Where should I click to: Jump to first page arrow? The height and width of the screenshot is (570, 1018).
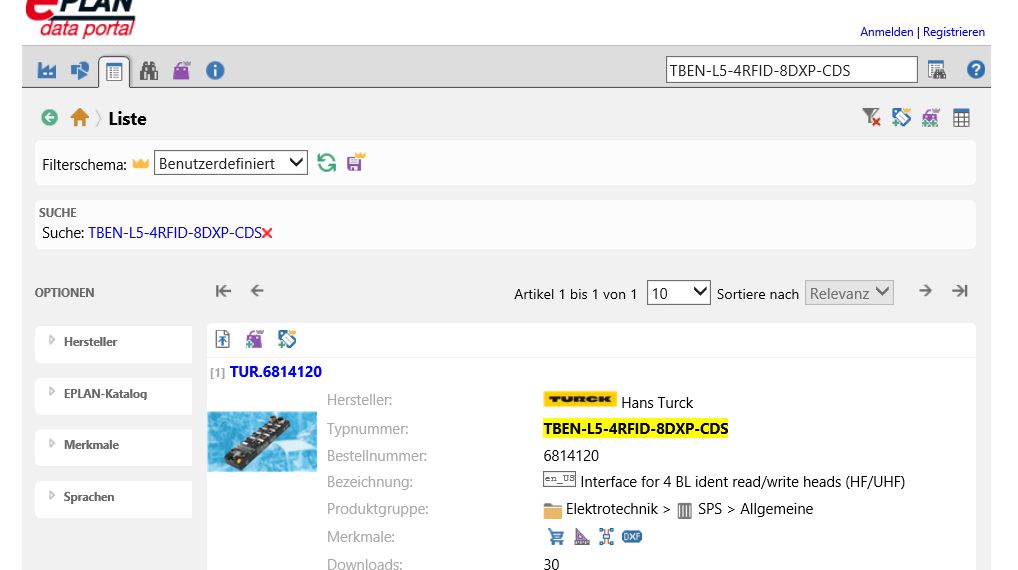[x=223, y=291]
